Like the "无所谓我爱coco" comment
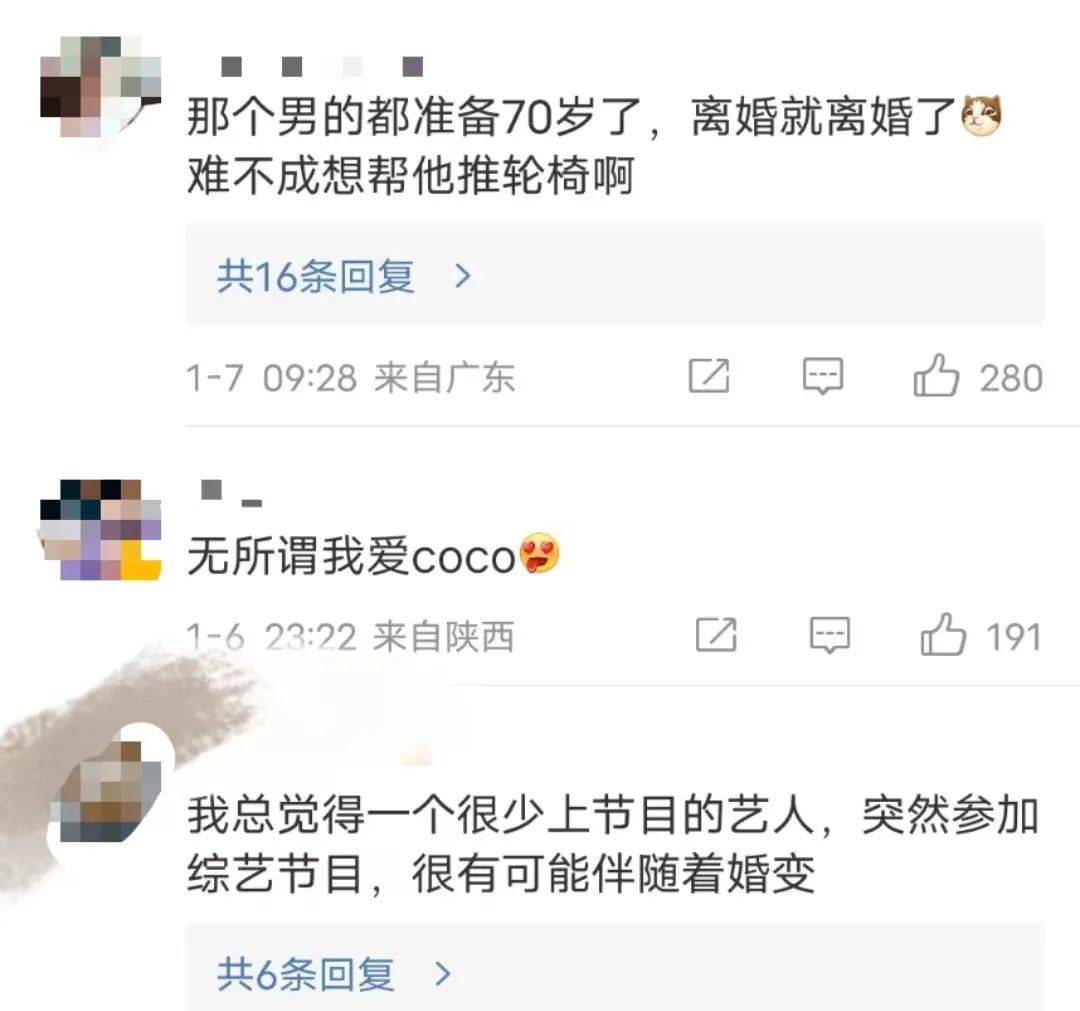The height and width of the screenshot is (1011, 1080). click(943, 634)
